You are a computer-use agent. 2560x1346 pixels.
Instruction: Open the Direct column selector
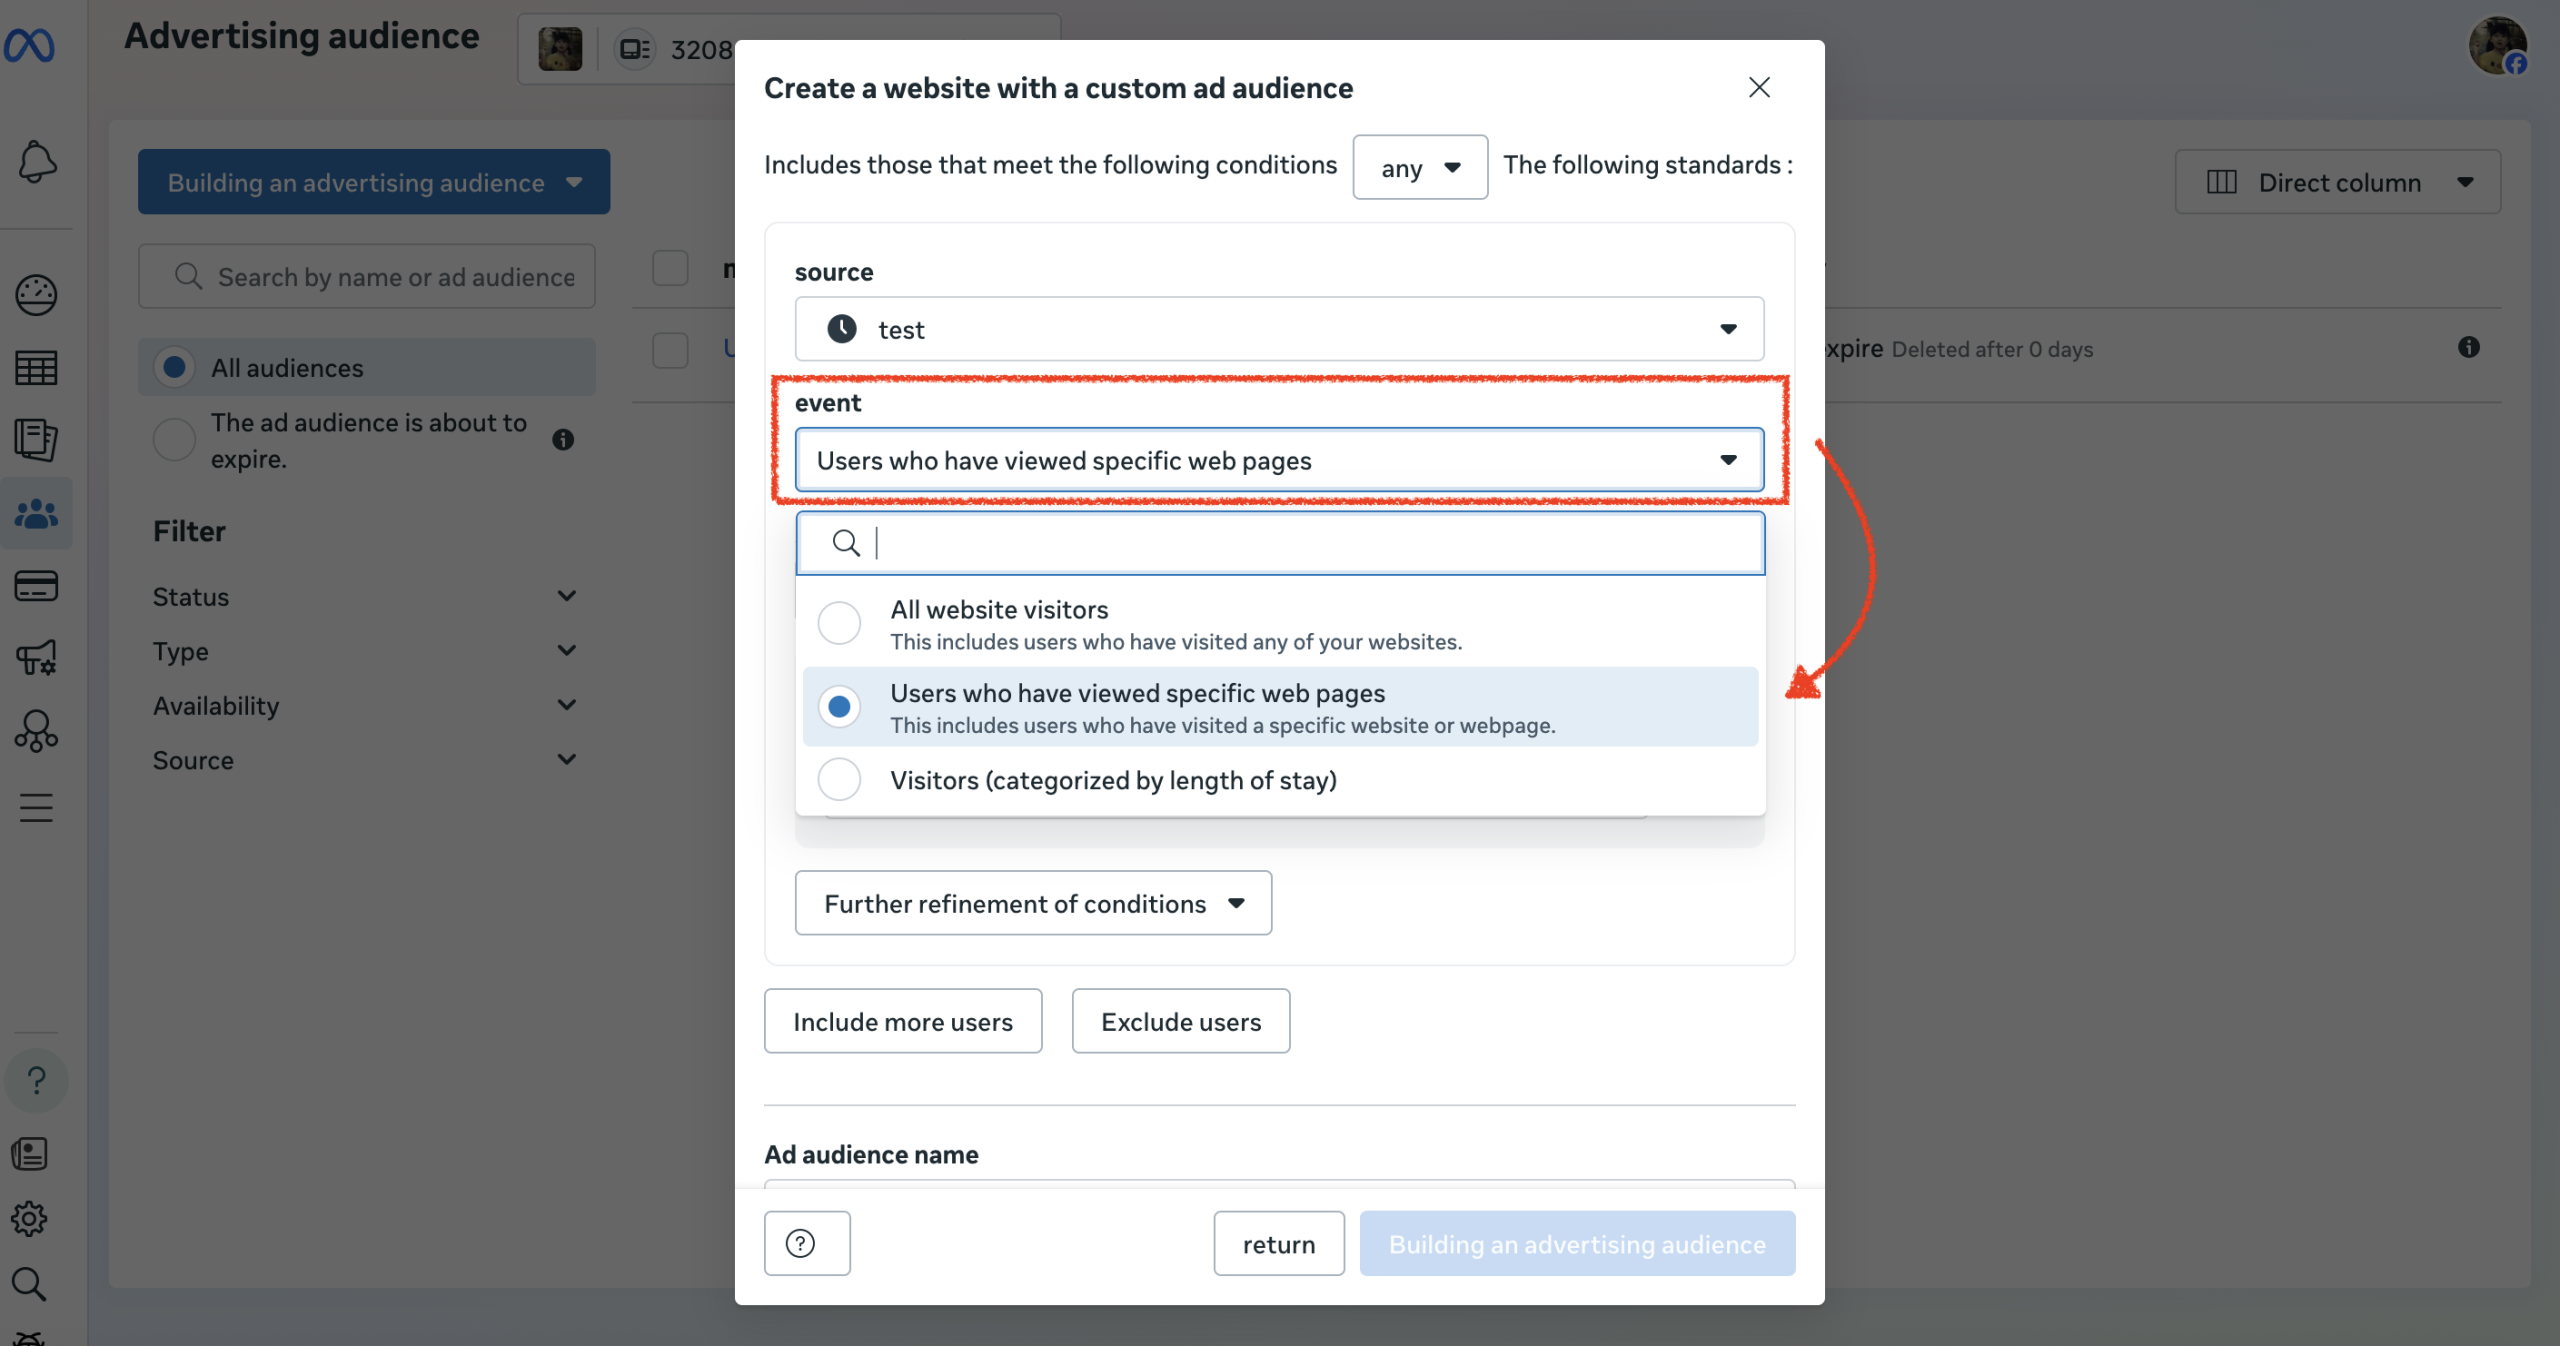pyautogui.click(x=2337, y=182)
